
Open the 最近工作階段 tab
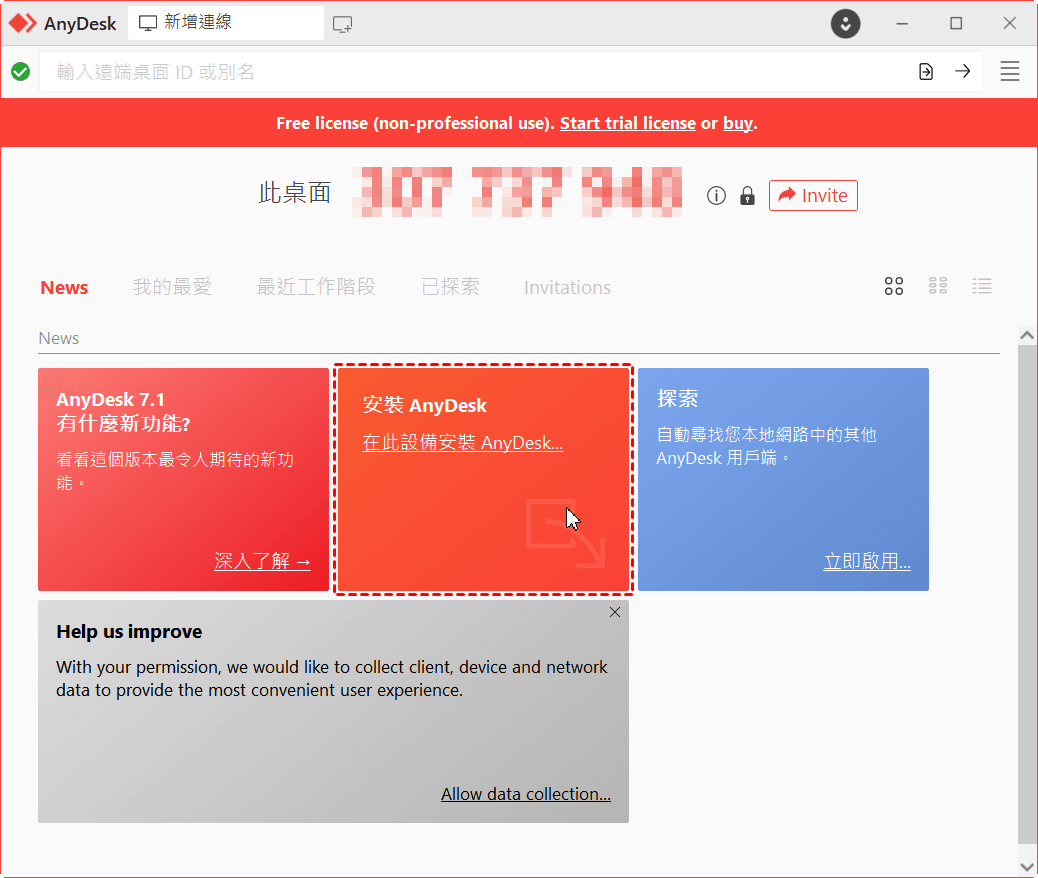(x=316, y=287)
